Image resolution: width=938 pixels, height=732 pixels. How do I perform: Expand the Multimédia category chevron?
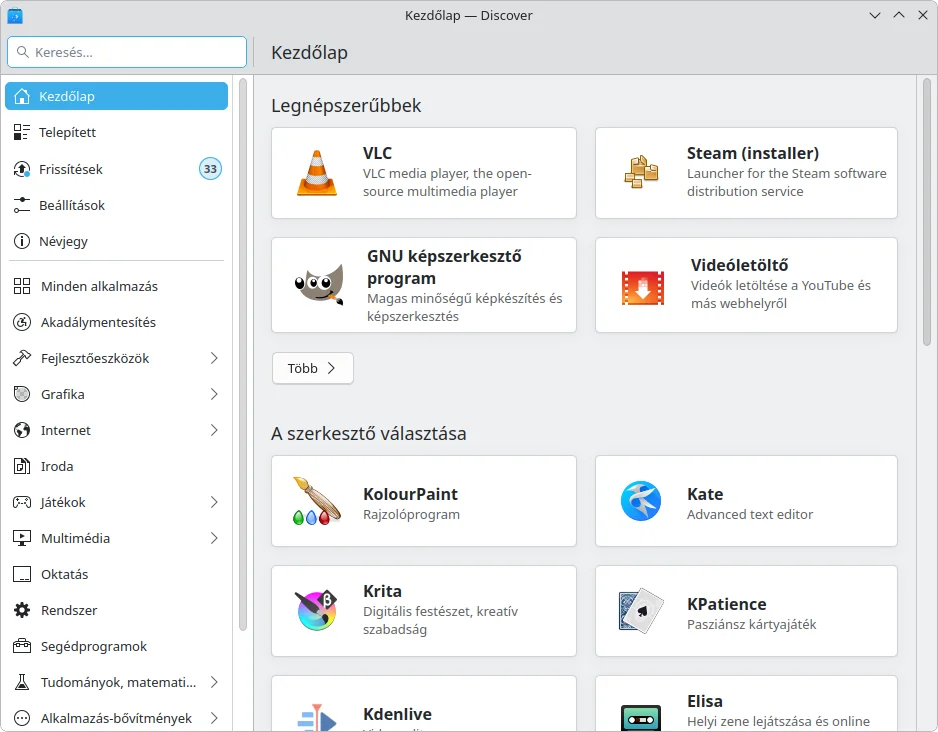pos(214,538)
